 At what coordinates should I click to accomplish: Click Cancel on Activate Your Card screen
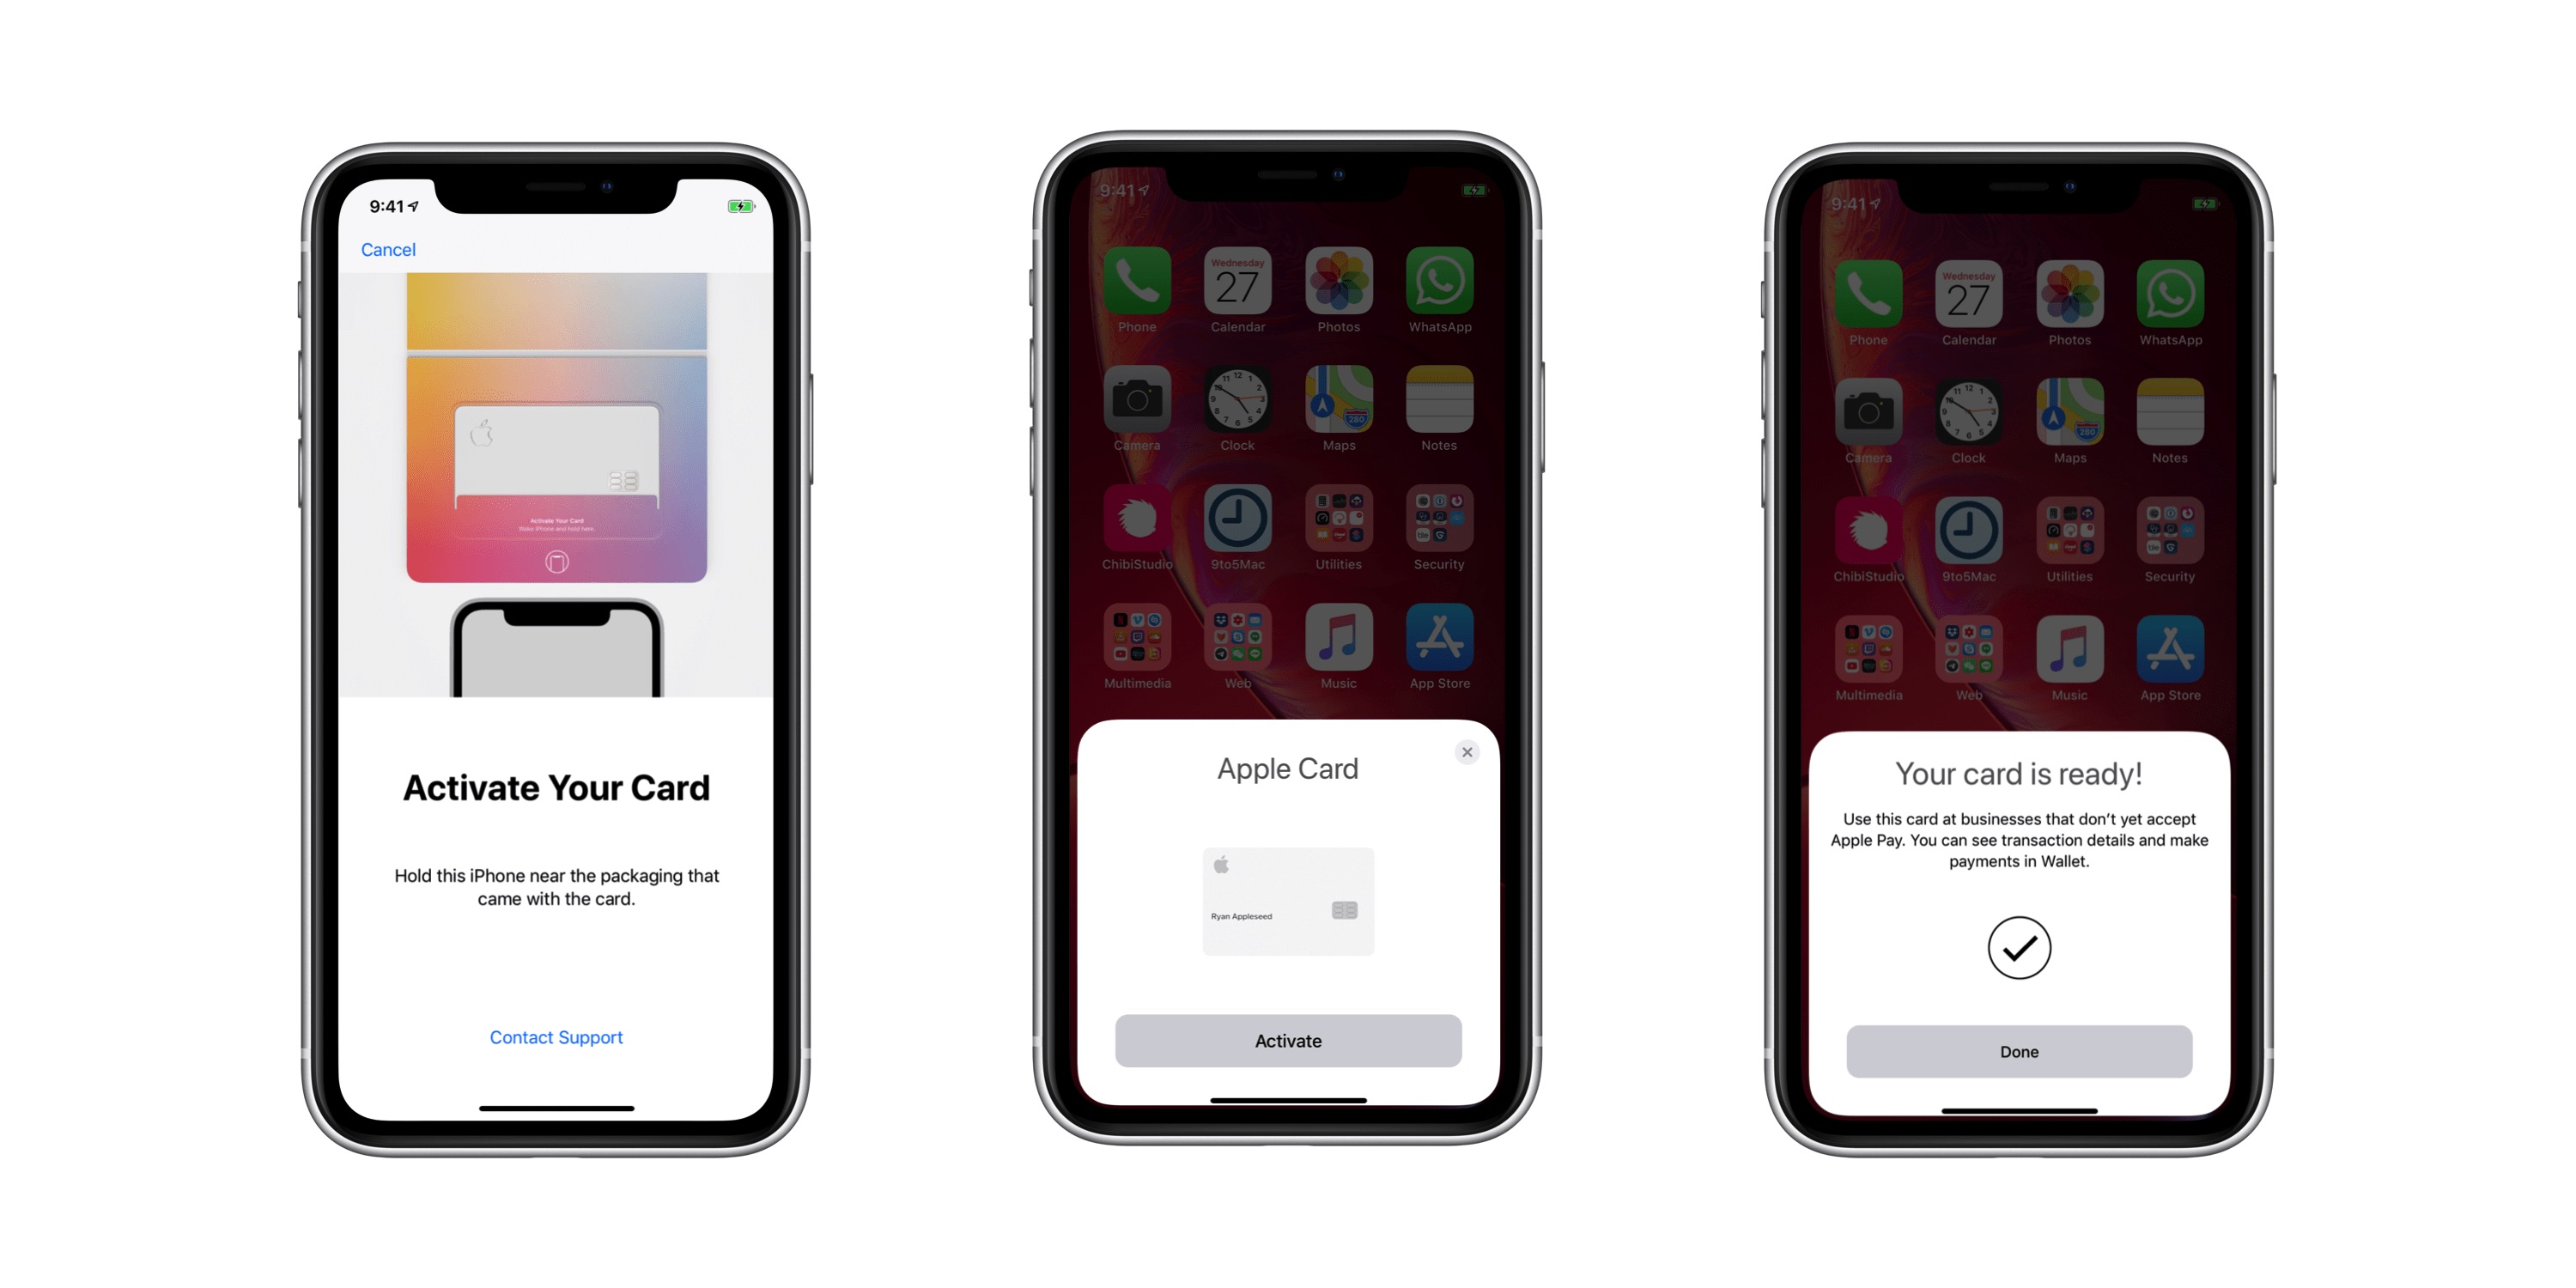[x=386, y=250]
